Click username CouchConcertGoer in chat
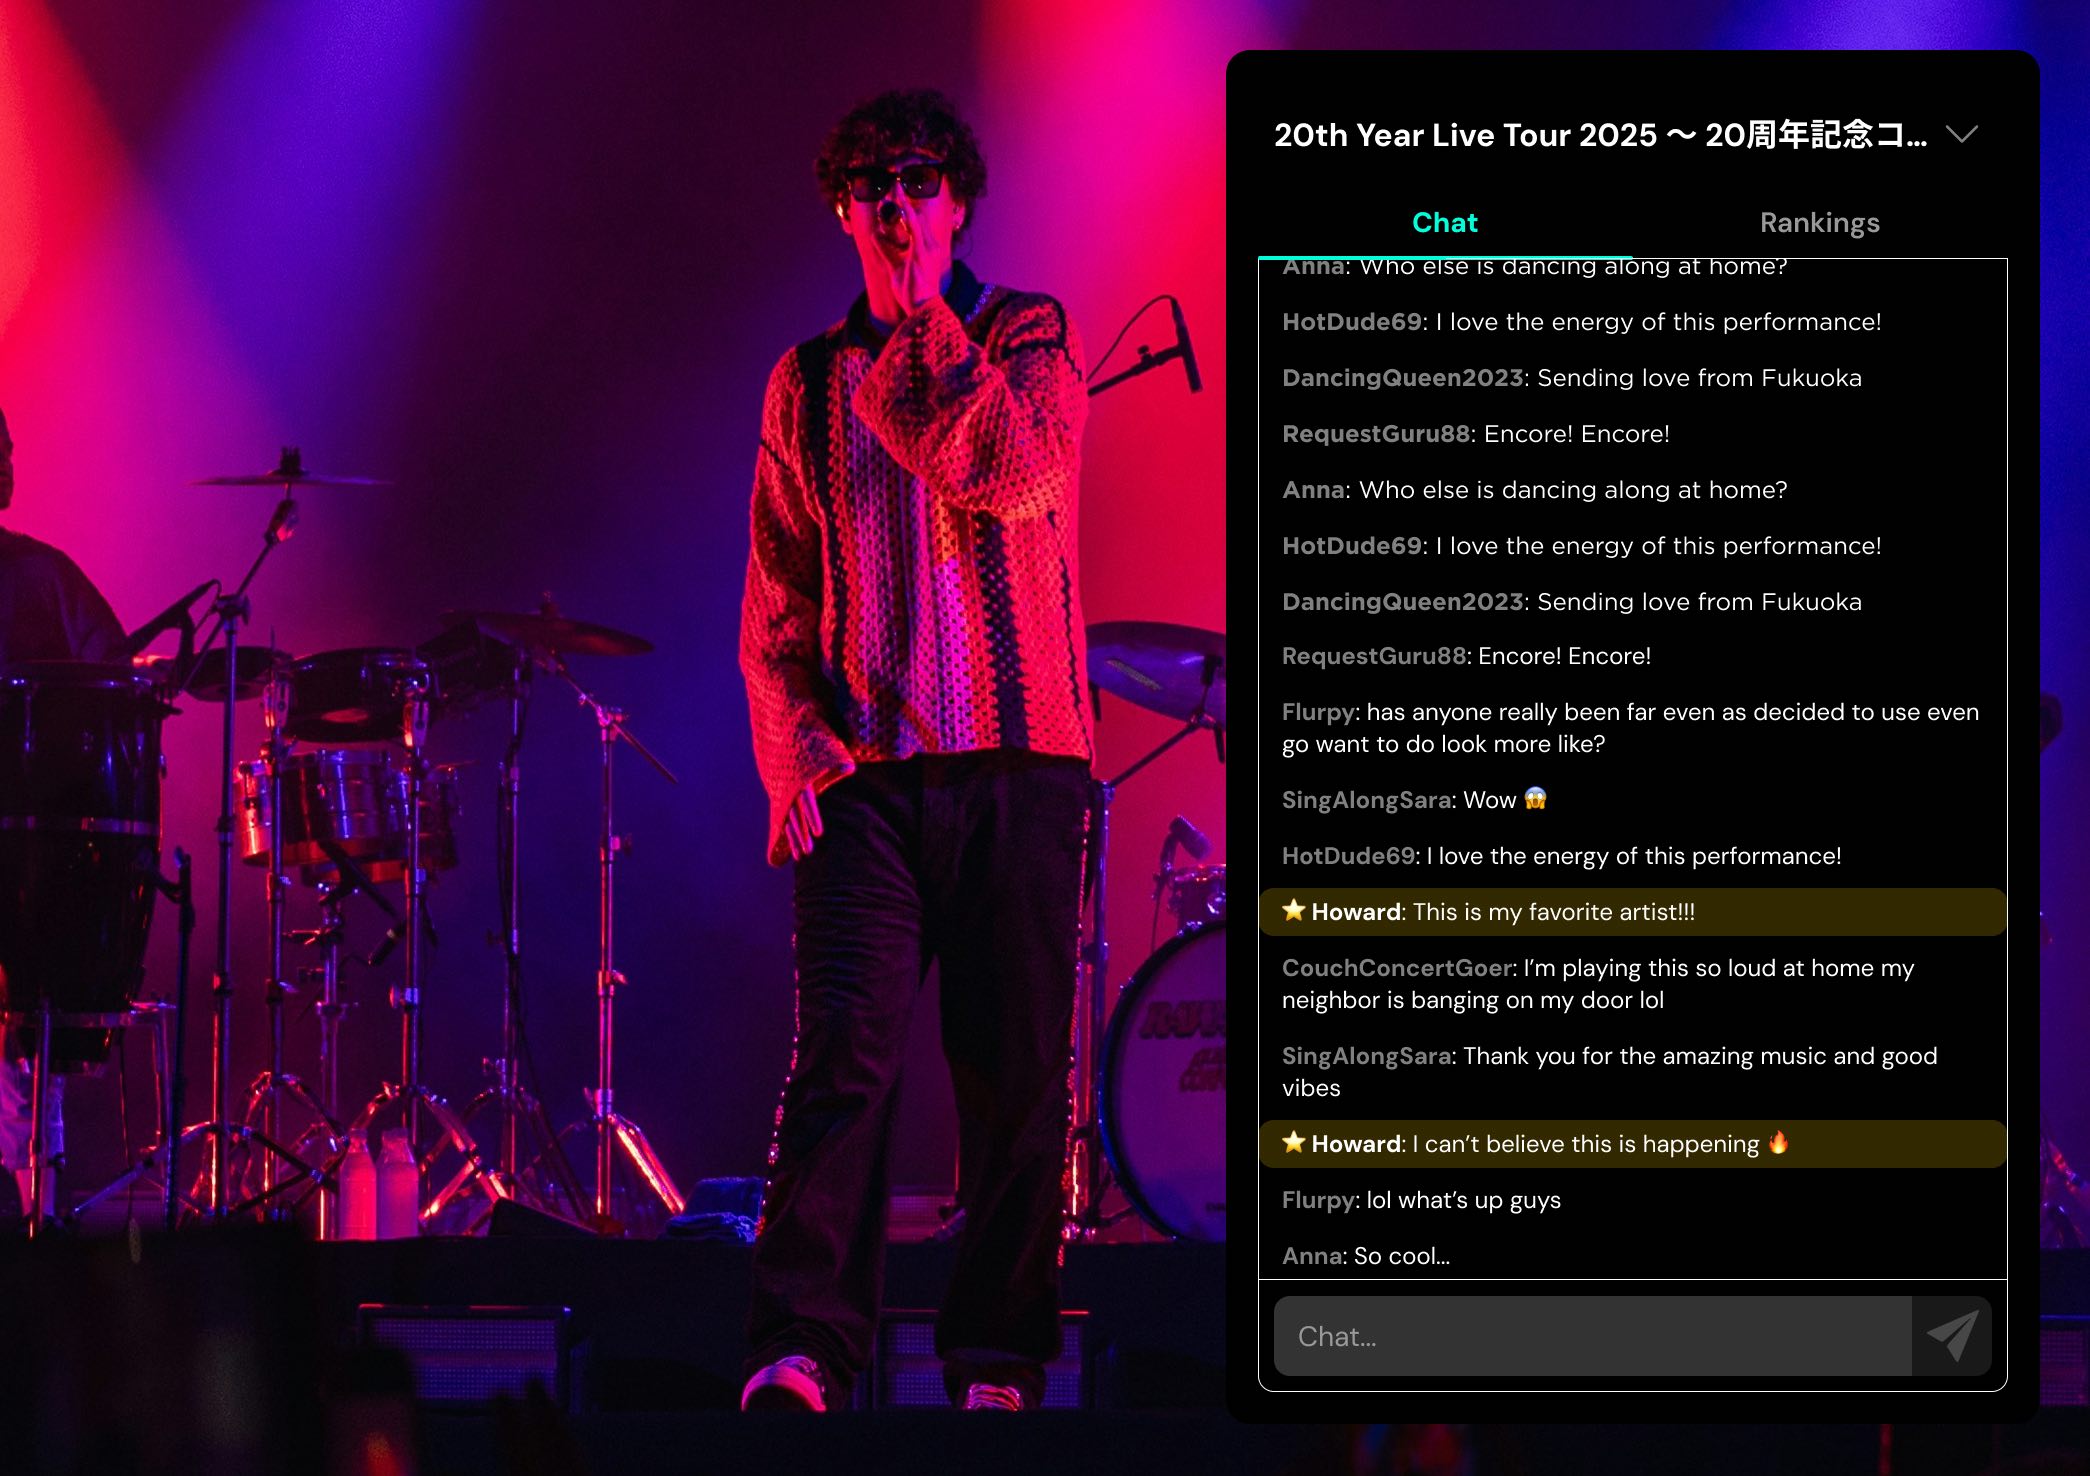2090x1476 pixels. pyautogui.click(x=1398, y=968)
